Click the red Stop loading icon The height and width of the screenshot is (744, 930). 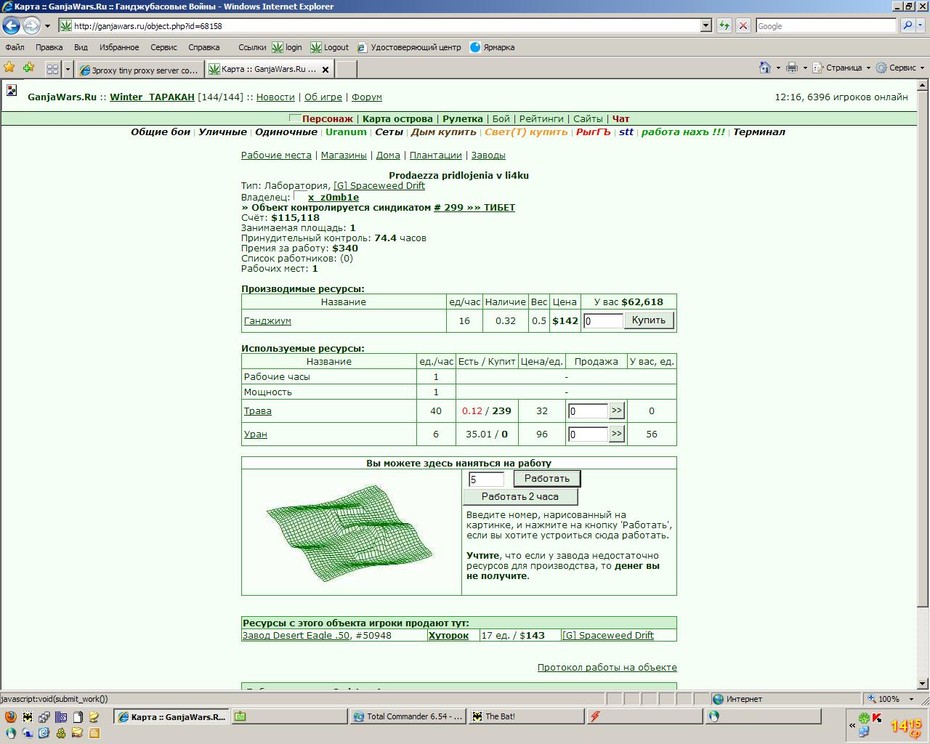(743, 26)
